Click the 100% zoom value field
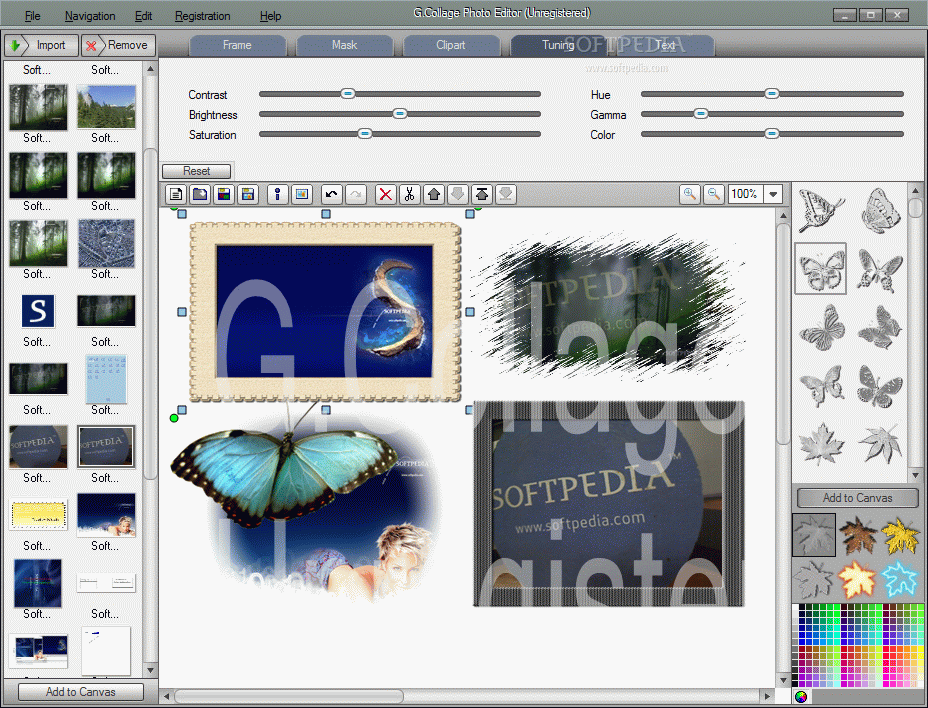The height and width of the screenshot is (708, 928). [745, 194]
